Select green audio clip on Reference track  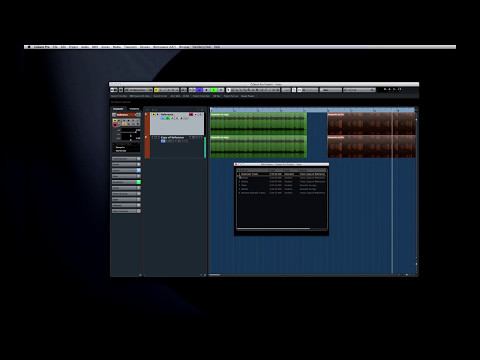pyautogui.click(x=258, y=124)
